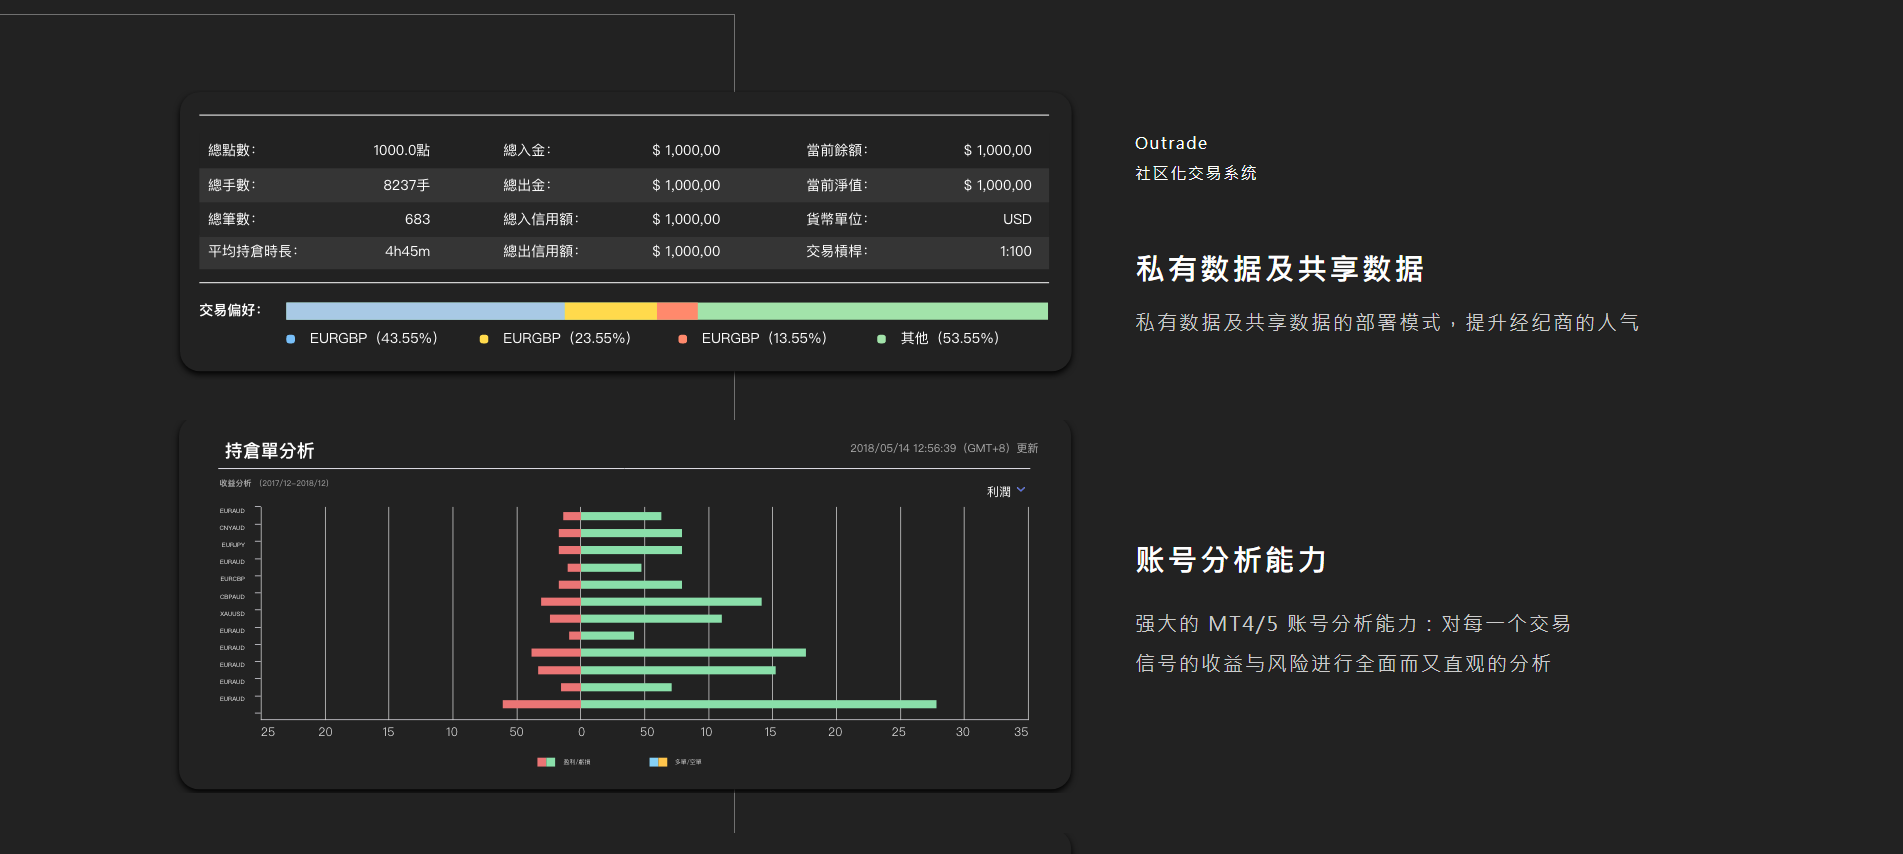The image size is (1903, 854).
Task: Click the 交易偏好 label
Action: click(230, 310)
